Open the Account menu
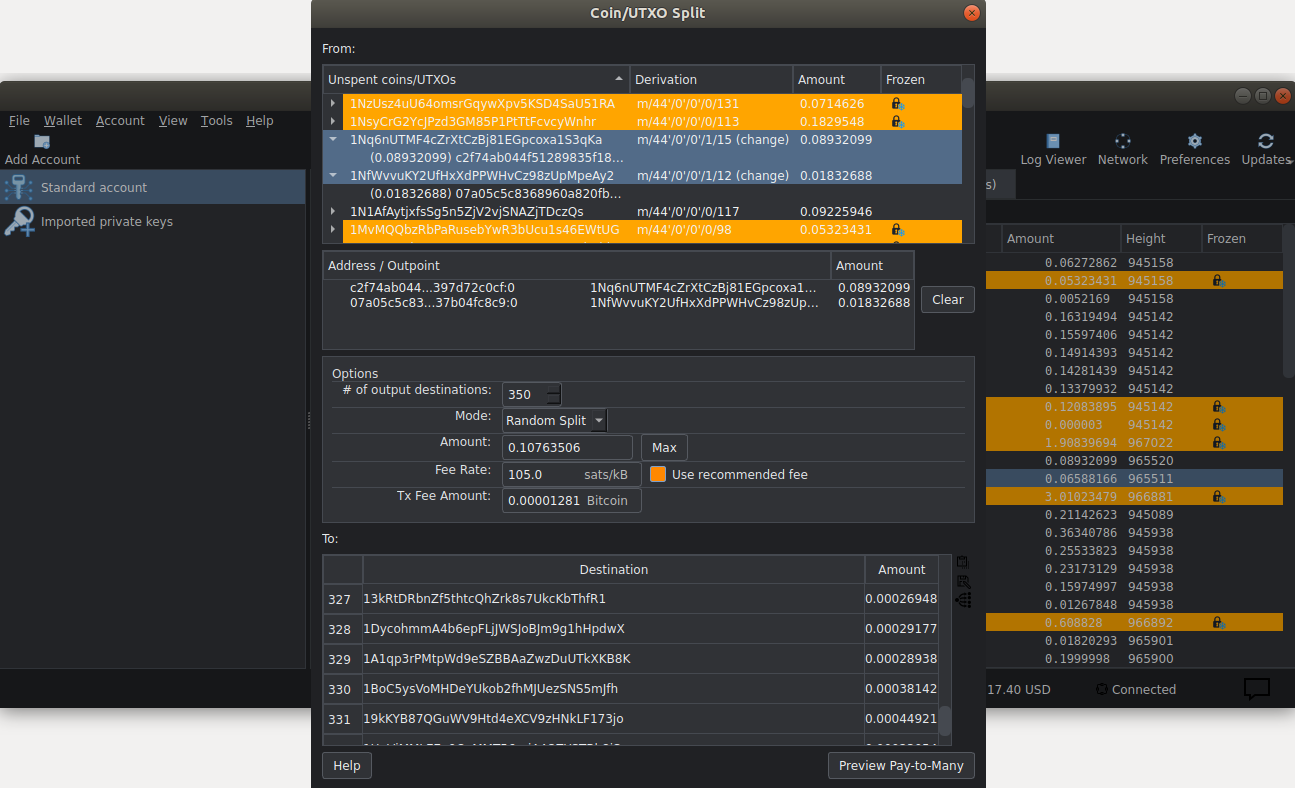Image resolution: width=1295 pixels, height=788 pixels. point(120,120)
